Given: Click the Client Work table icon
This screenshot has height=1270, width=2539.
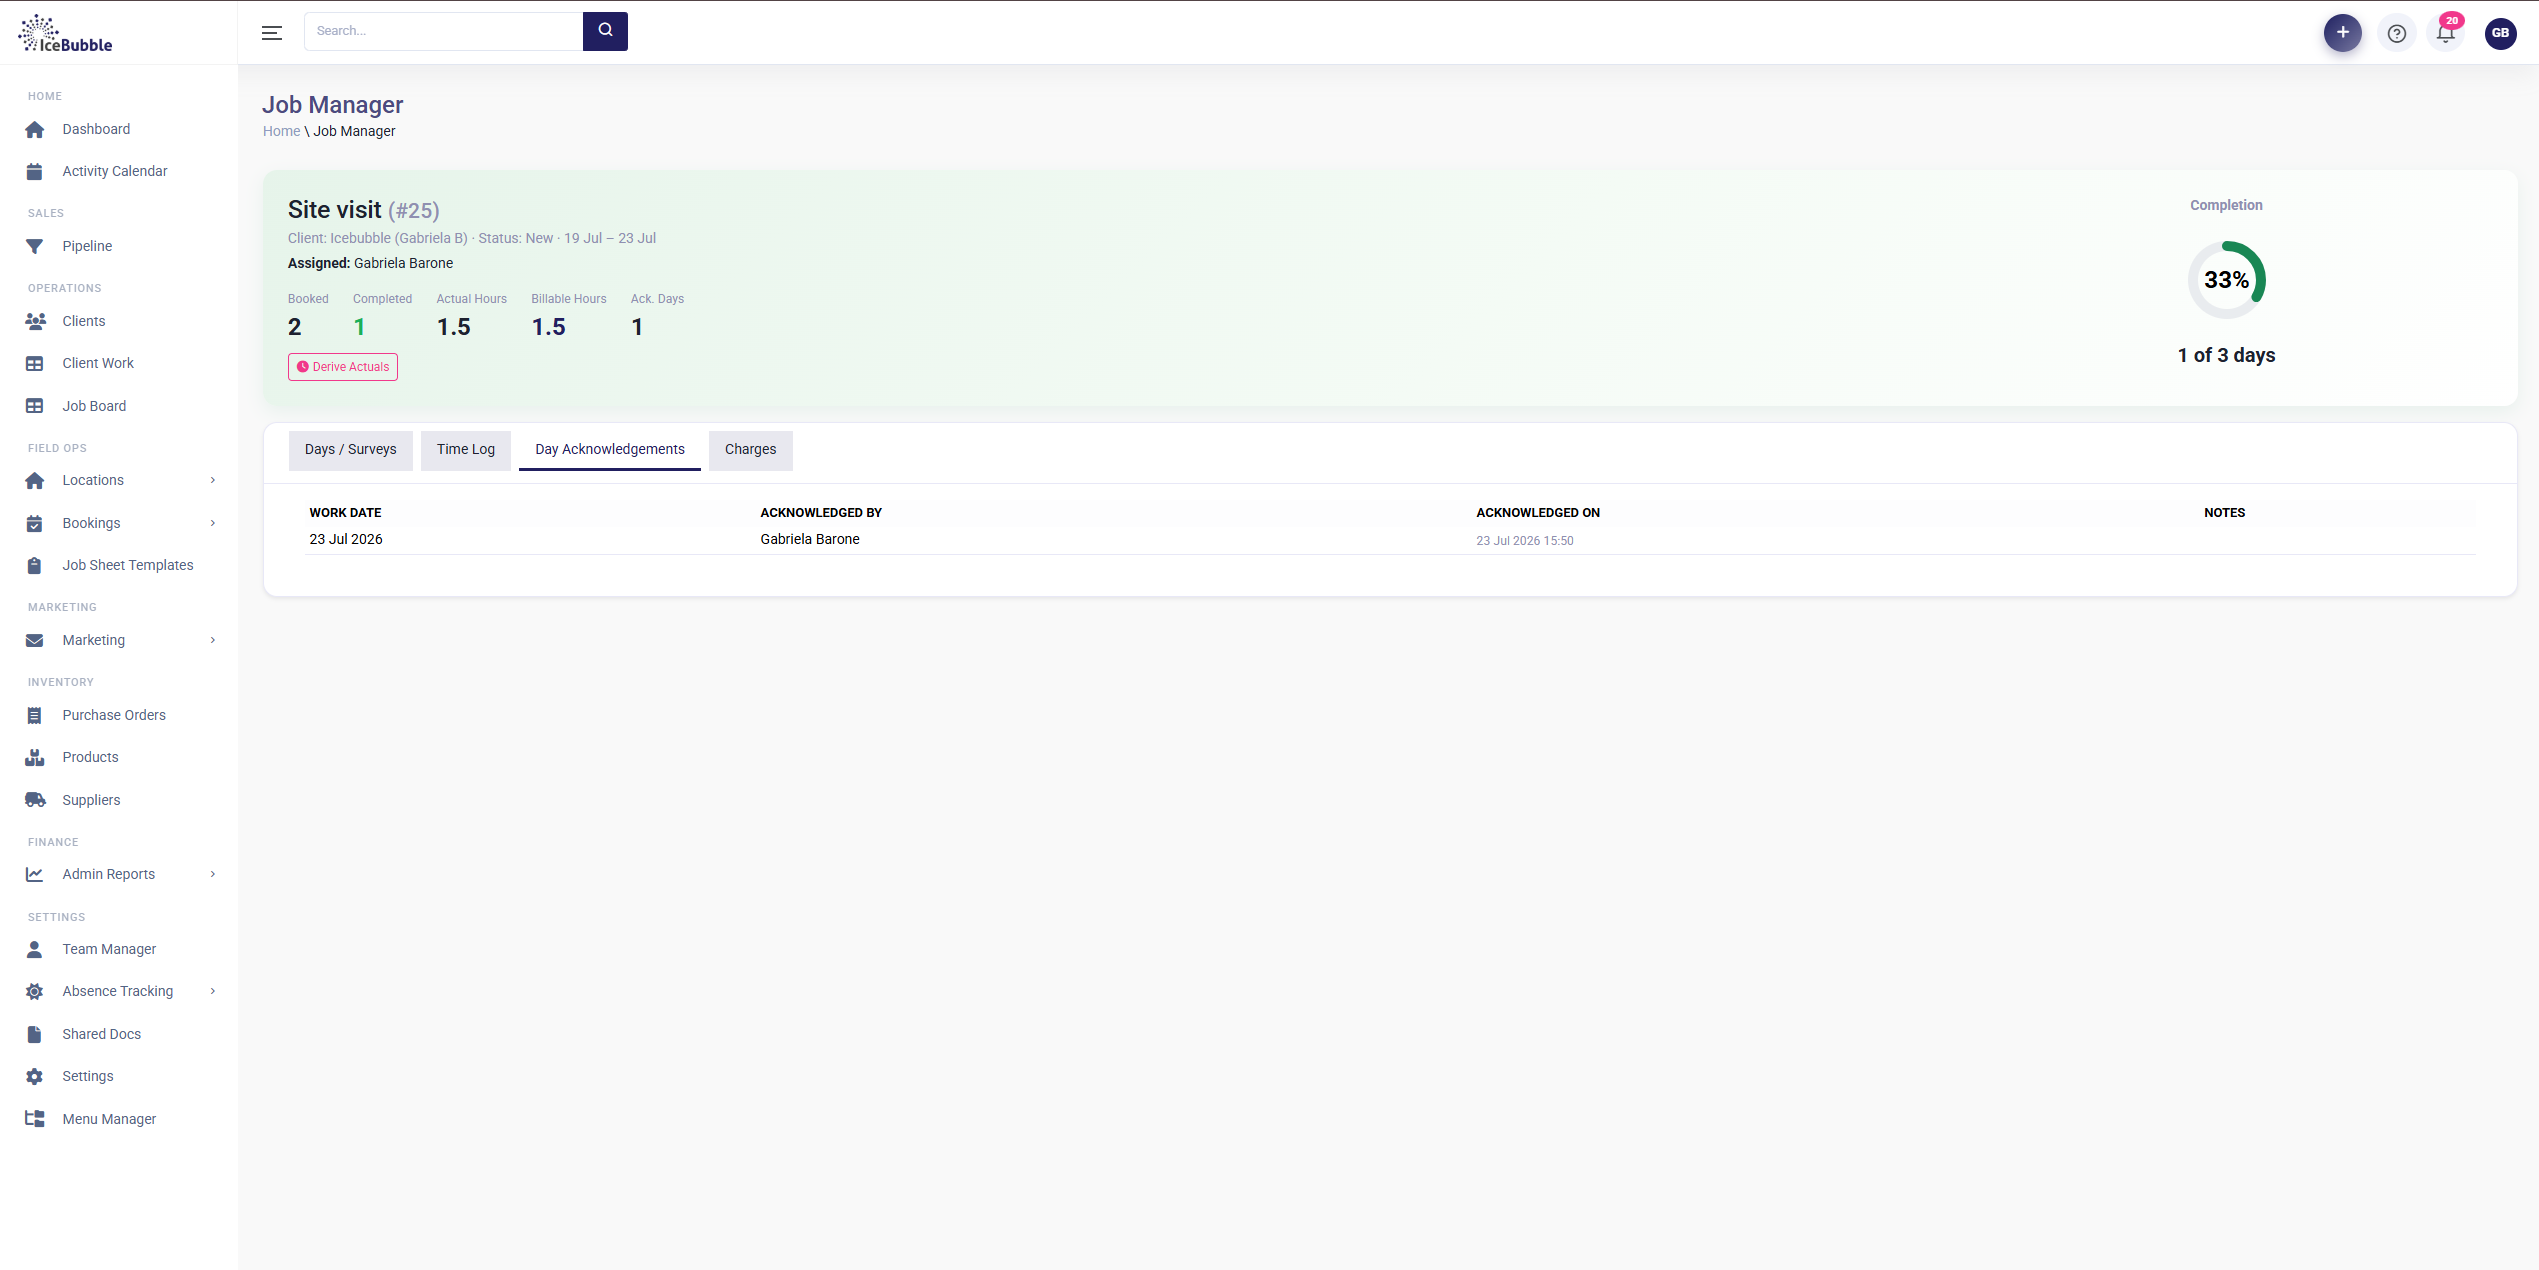Looking at the screenshot, I should point(35,363).
